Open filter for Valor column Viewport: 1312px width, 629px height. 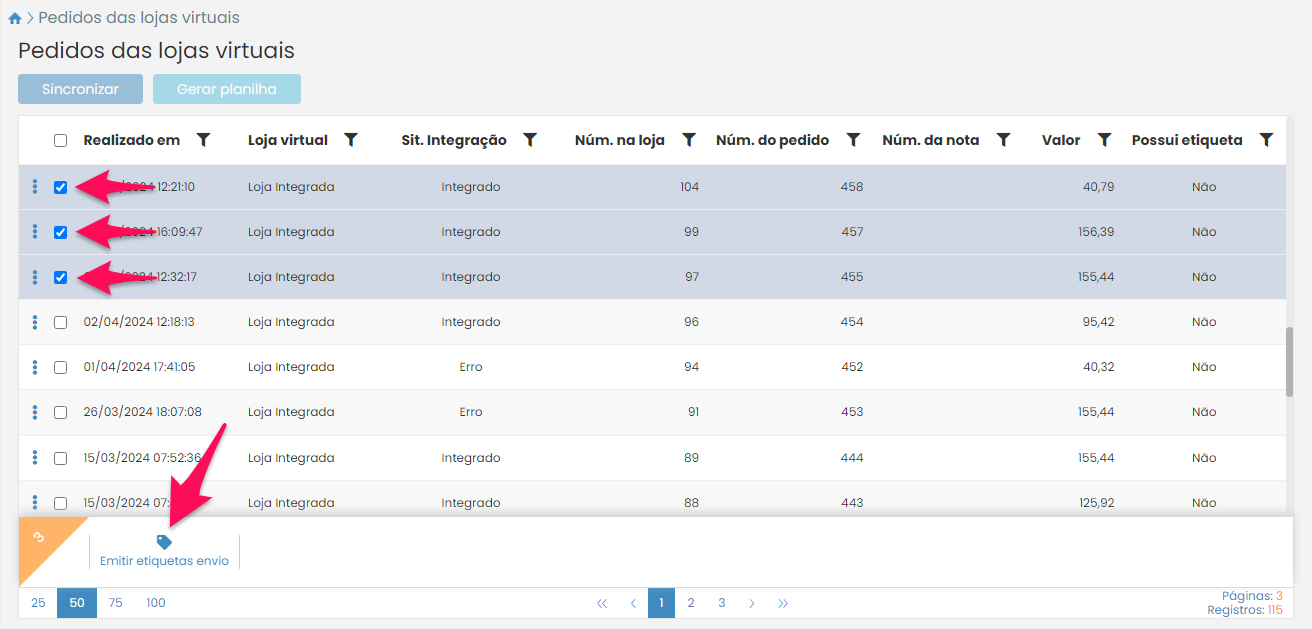(1104, 140)
